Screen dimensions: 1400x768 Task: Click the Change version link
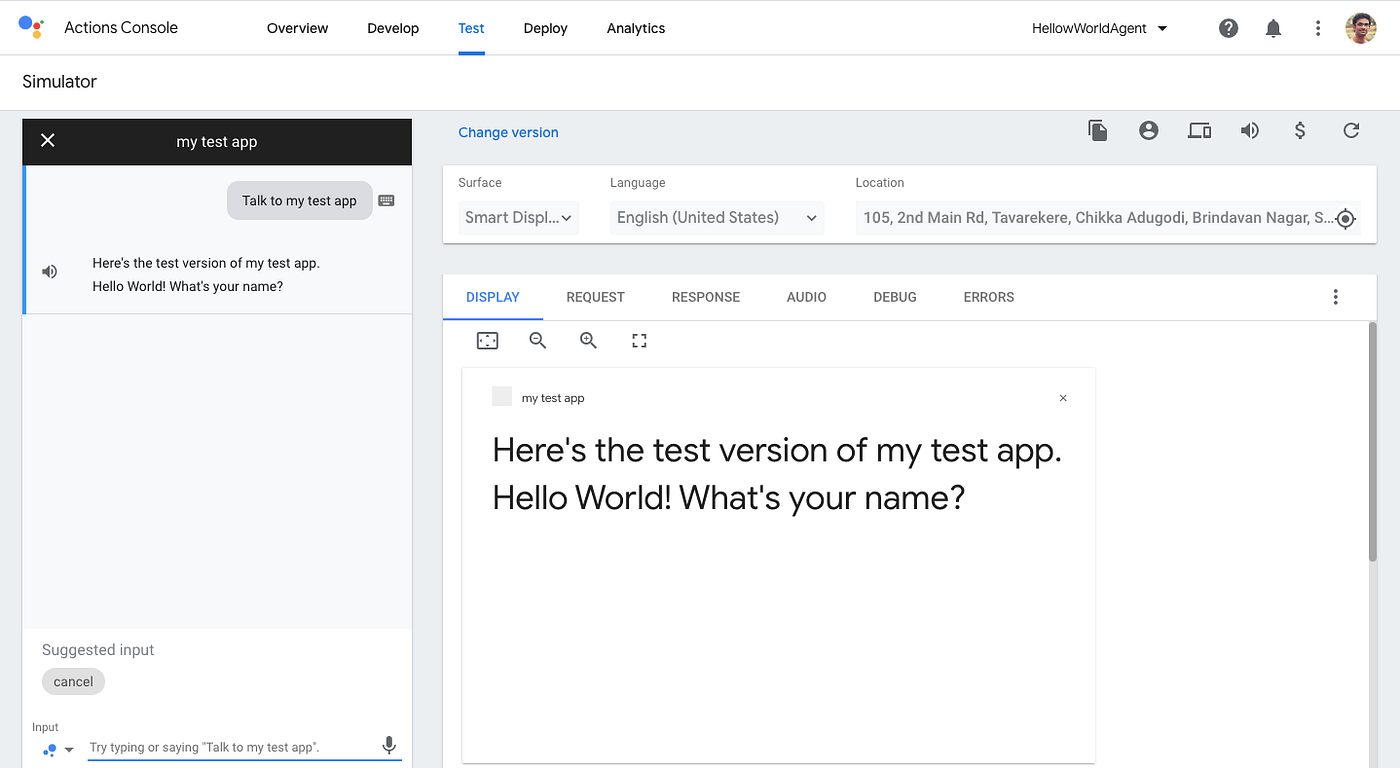coord(508,132)
